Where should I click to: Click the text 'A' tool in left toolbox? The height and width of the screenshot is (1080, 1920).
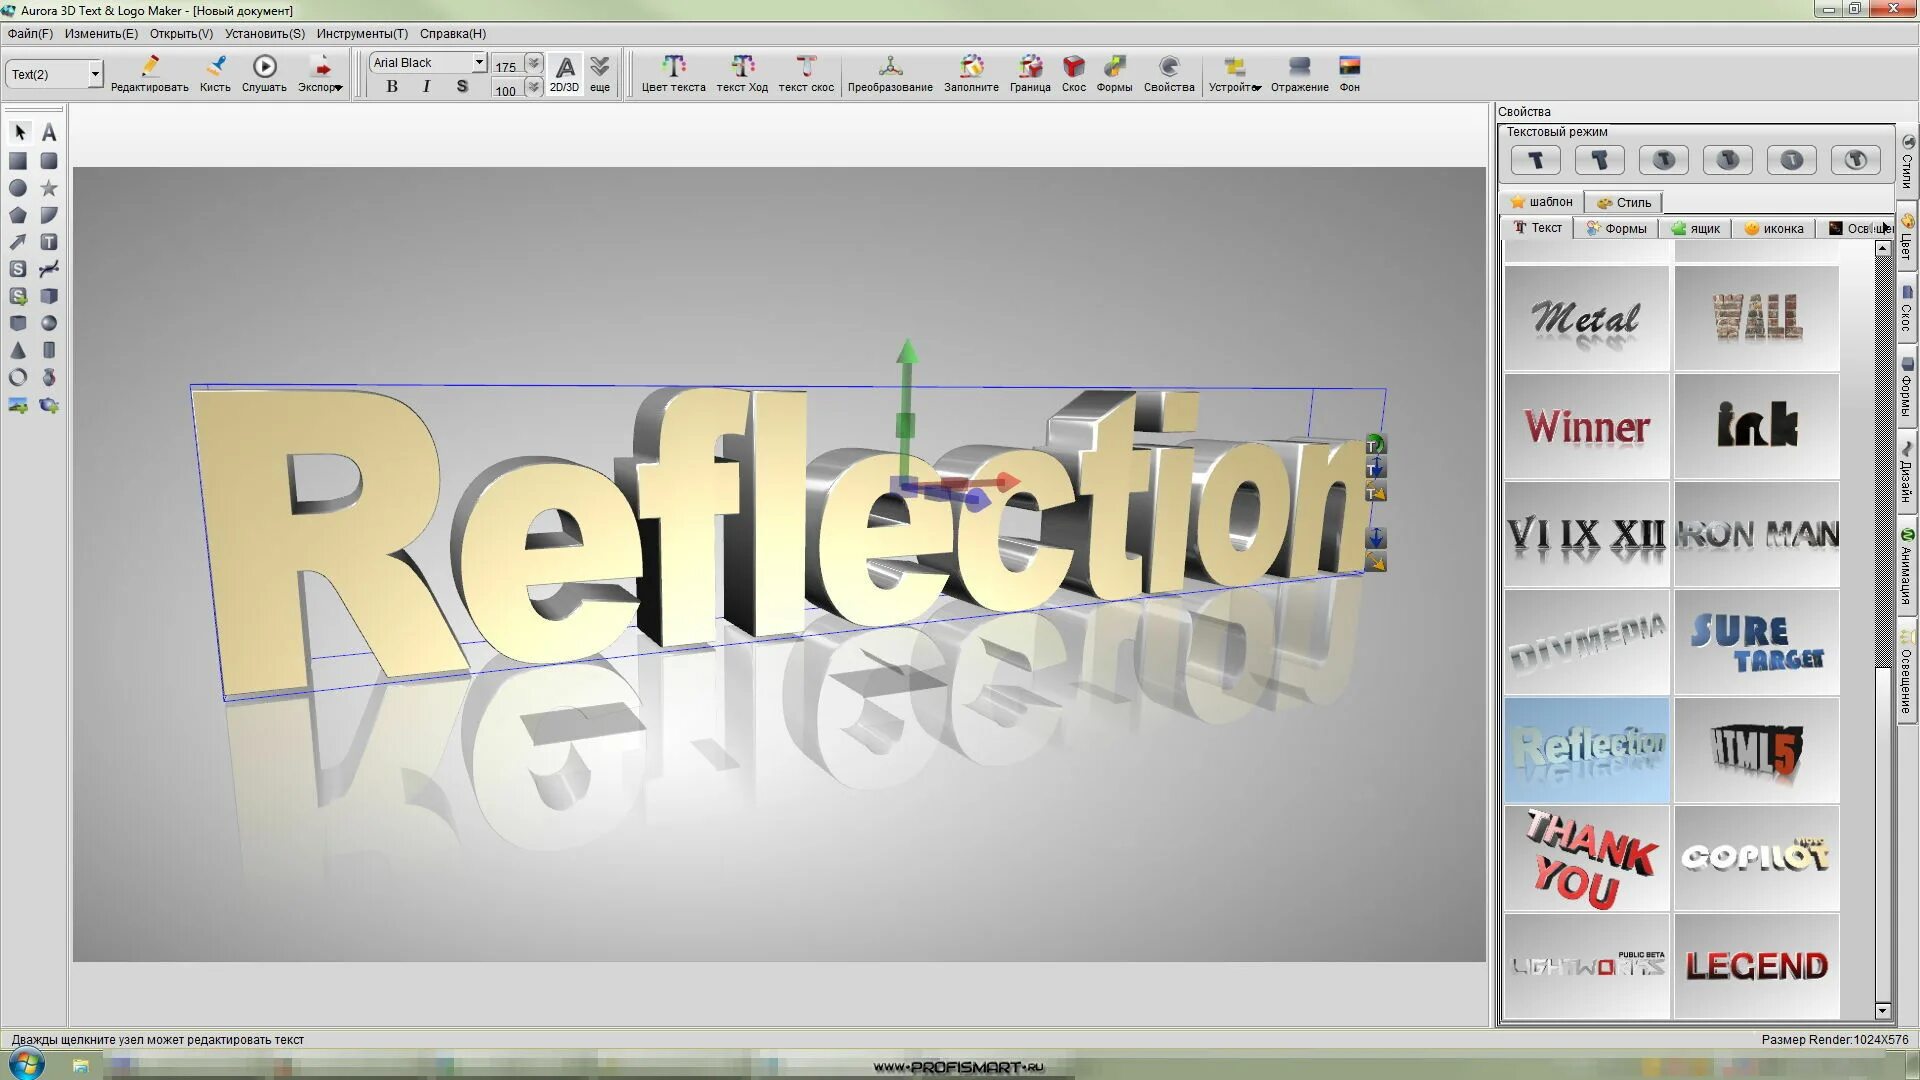pyautogui.click(x=48, y=132)
